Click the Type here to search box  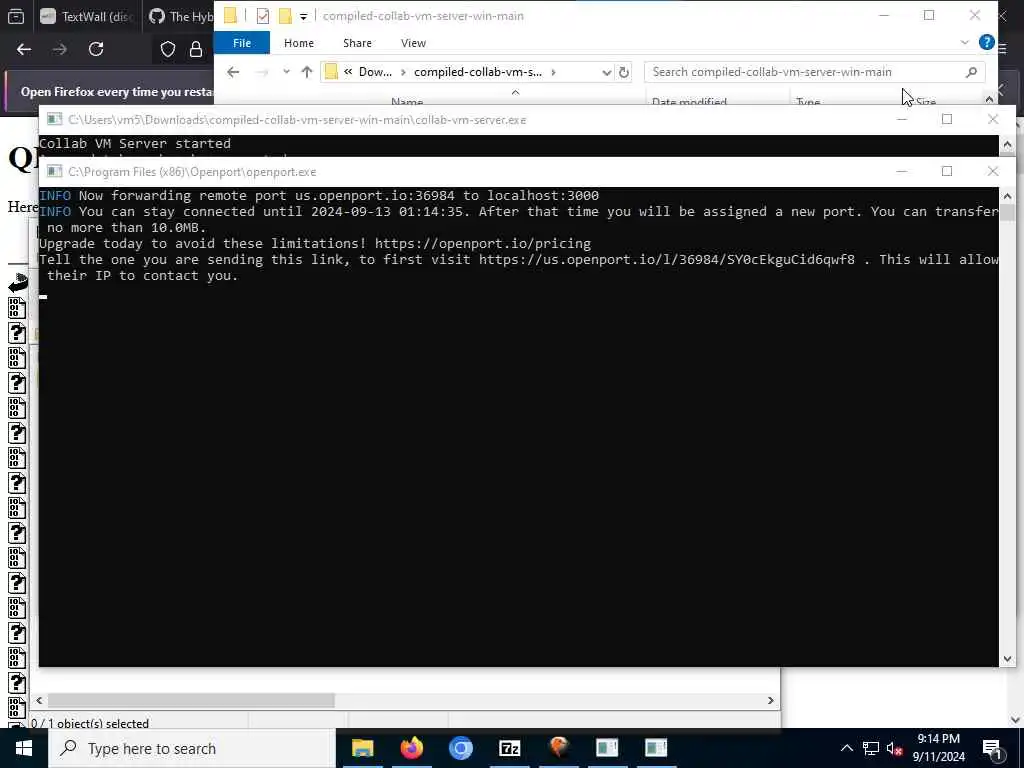coord(192,748)
